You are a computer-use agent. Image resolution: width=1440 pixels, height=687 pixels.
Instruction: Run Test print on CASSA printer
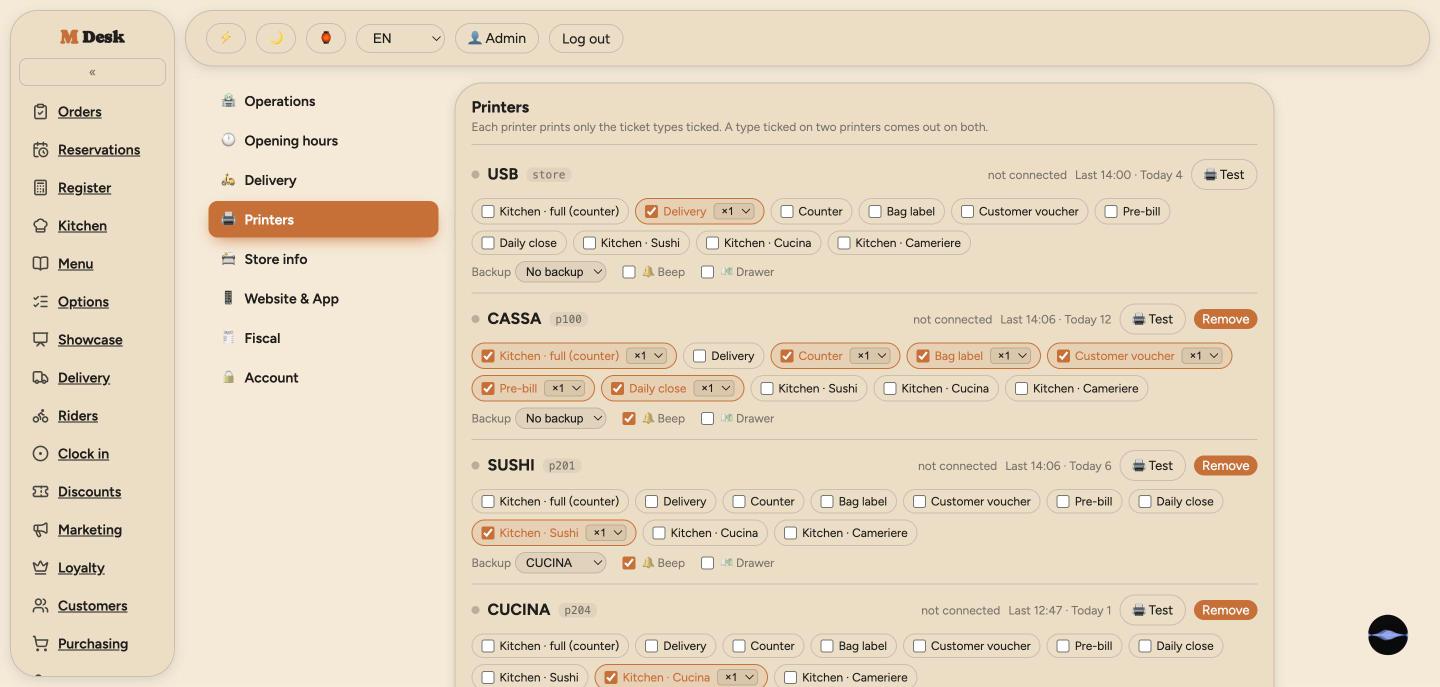pyautogui.click(x=1152, y=319)
